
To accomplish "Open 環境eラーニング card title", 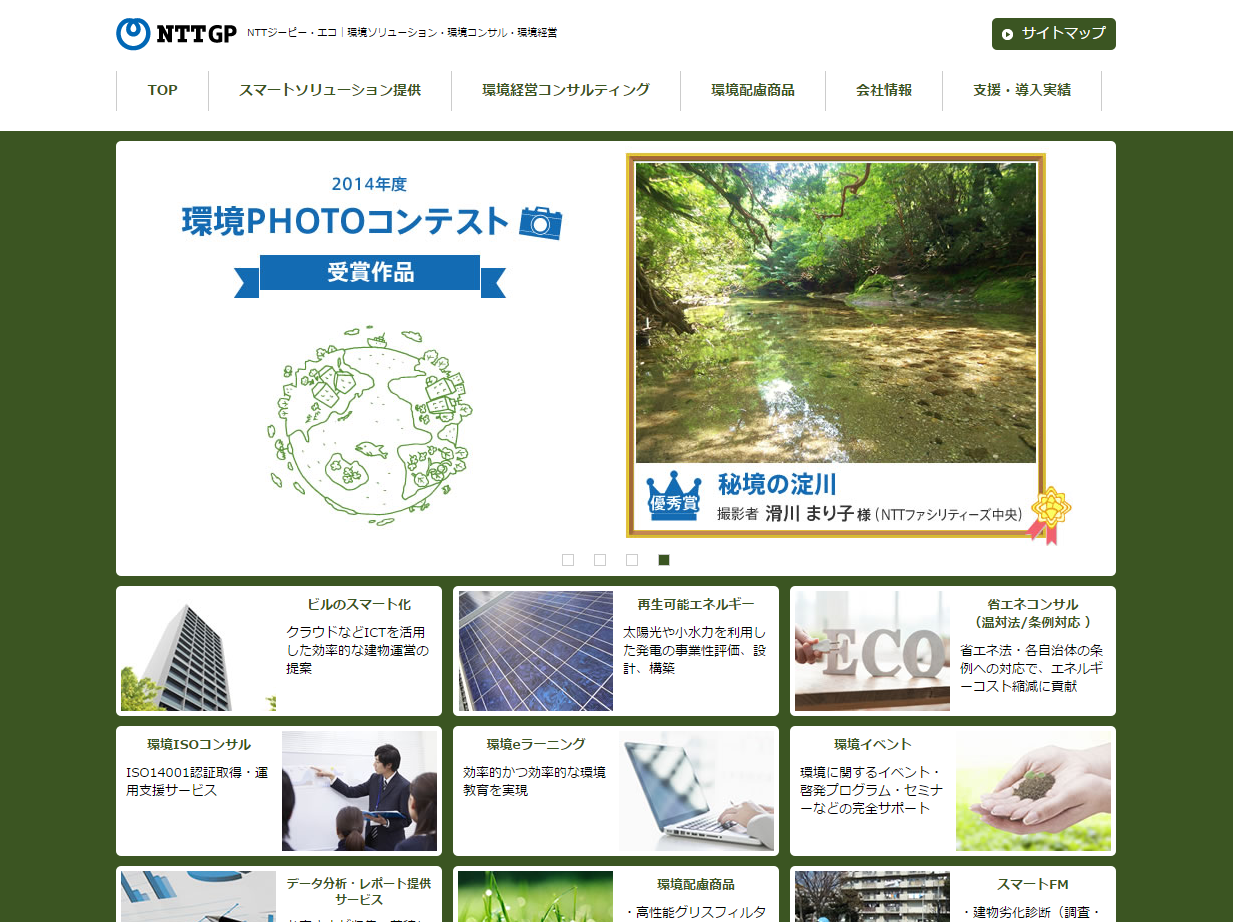I will click(536, 744).
